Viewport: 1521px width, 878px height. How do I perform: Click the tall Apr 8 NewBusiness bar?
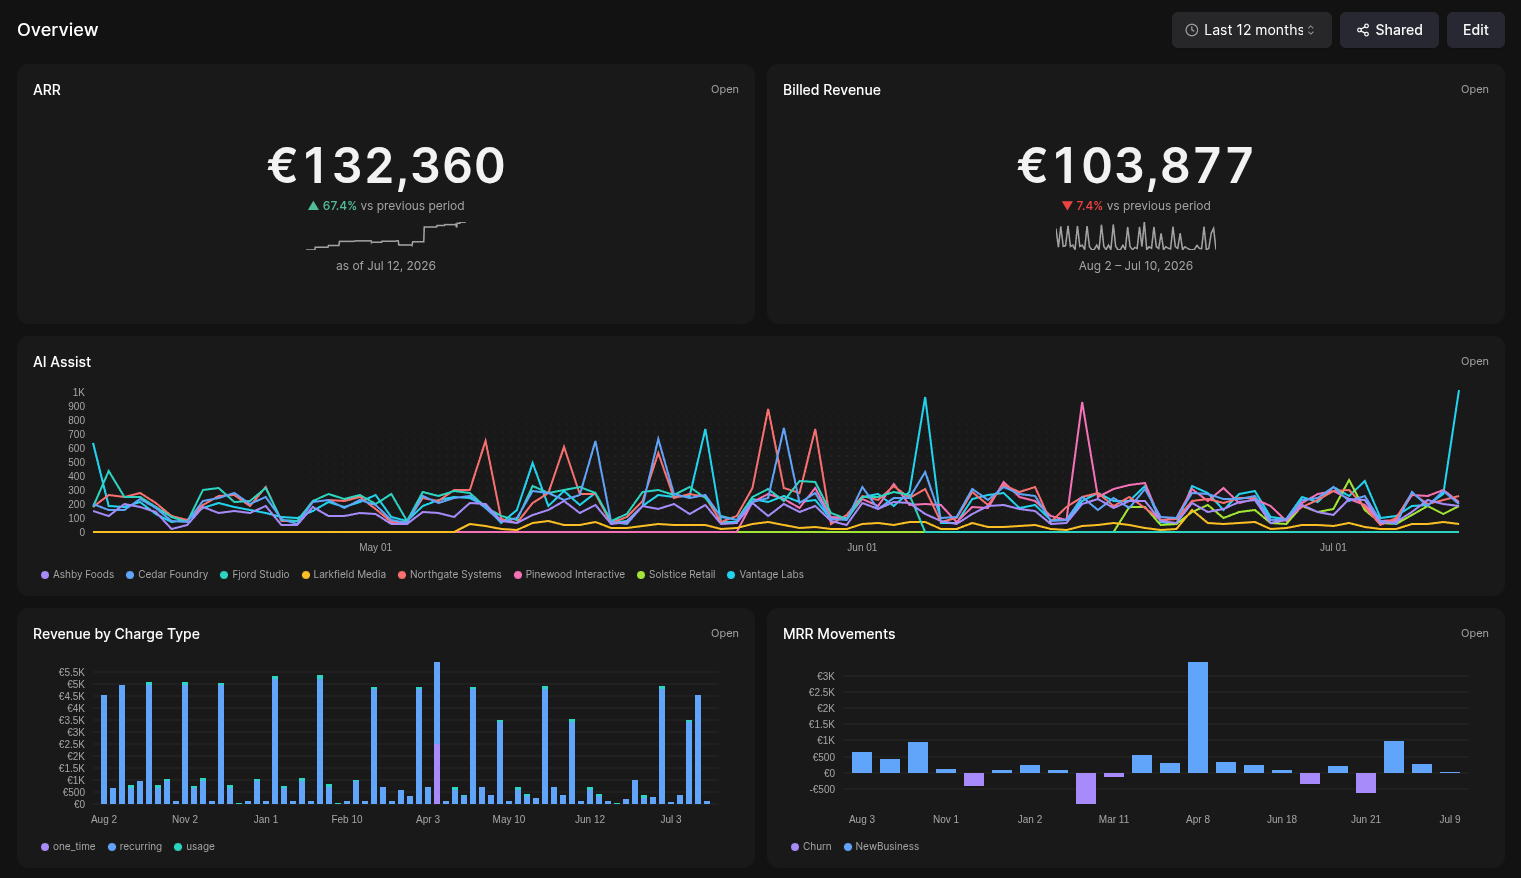[1198, 717]
